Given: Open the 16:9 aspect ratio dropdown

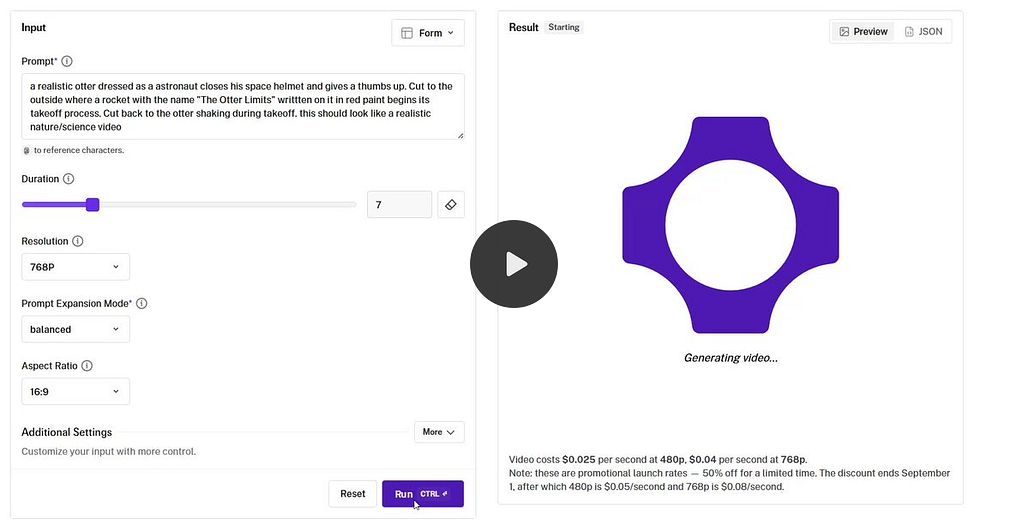Looking at the screenshot, I should [x=75, y=392].
